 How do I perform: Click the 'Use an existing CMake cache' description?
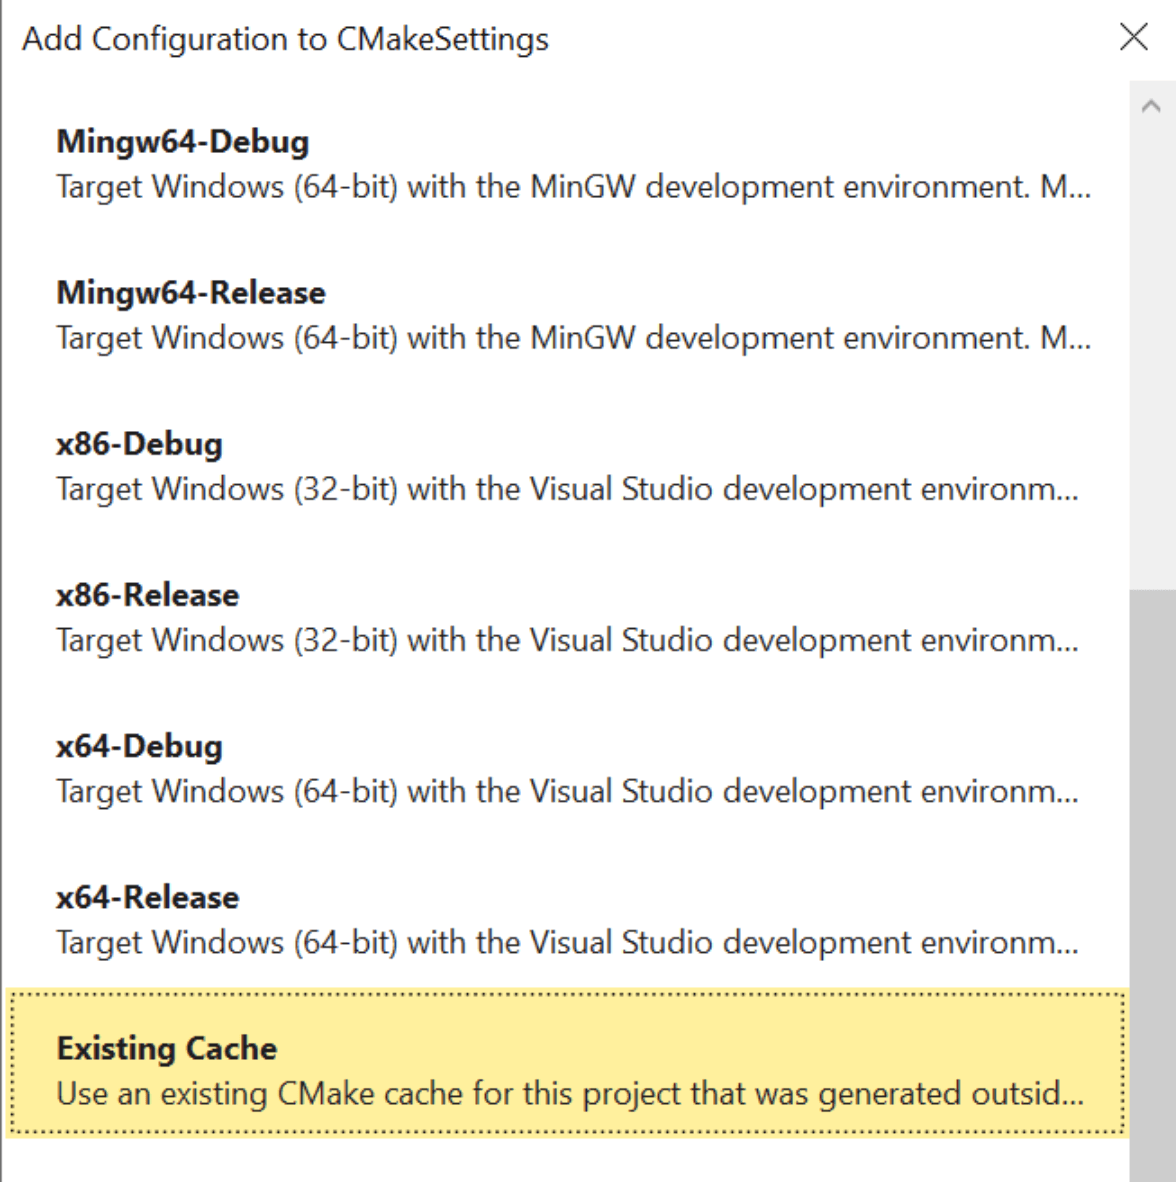coord(569,1093)
